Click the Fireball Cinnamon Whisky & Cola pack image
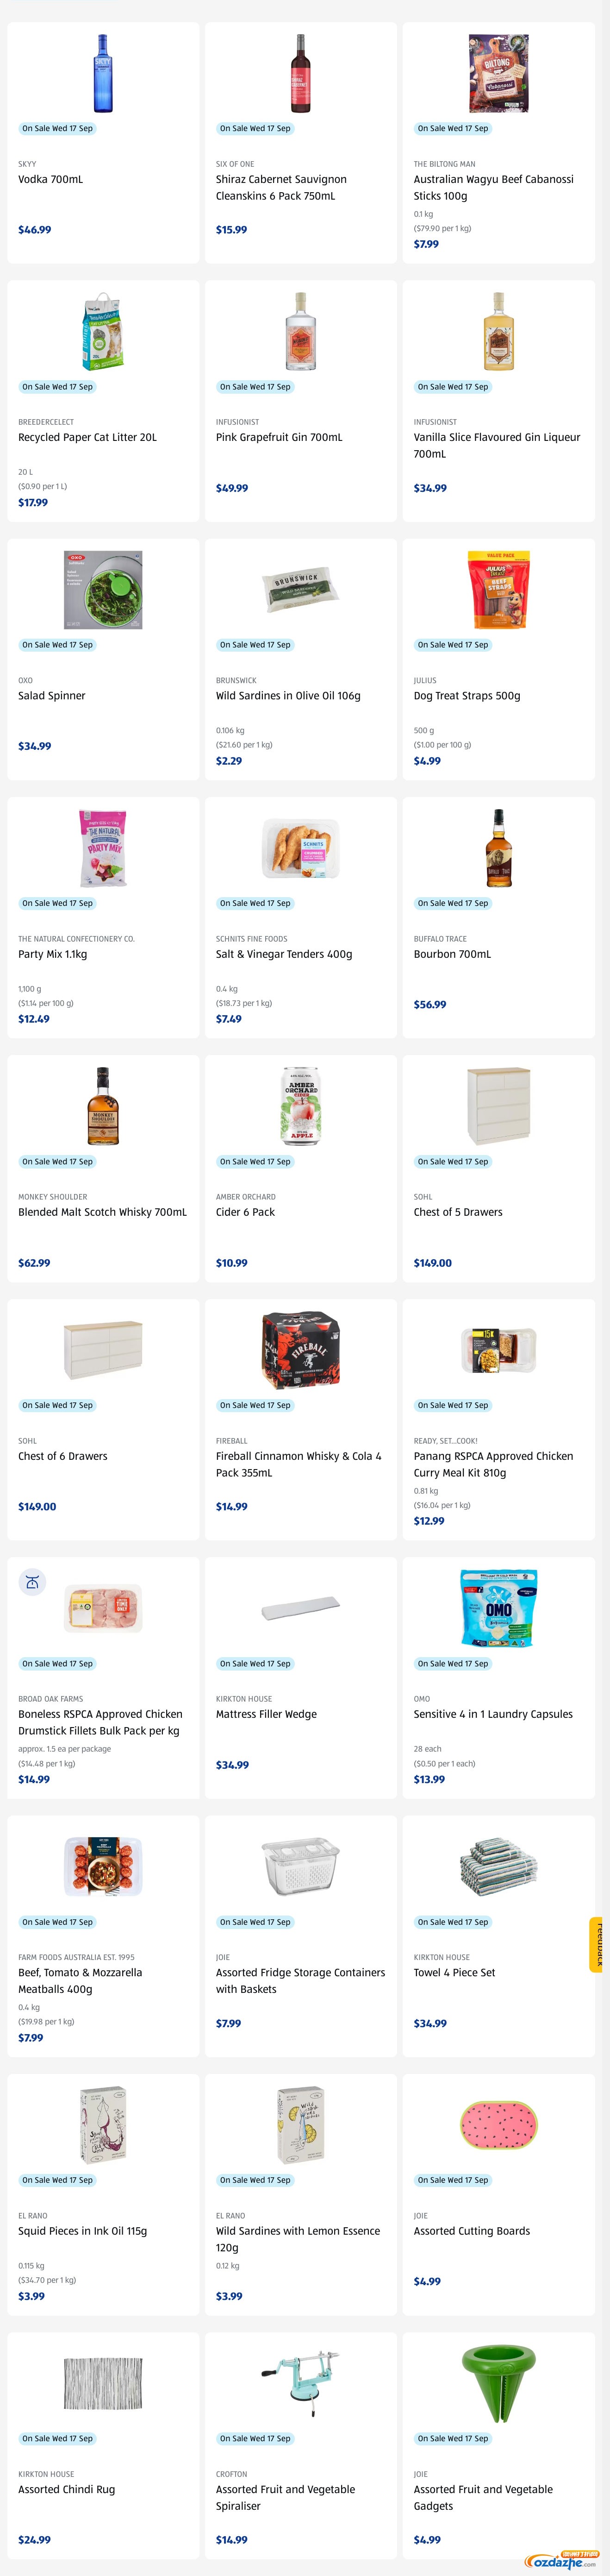The width and height of the screenshot is (610, 2576). click(301, 1351)
